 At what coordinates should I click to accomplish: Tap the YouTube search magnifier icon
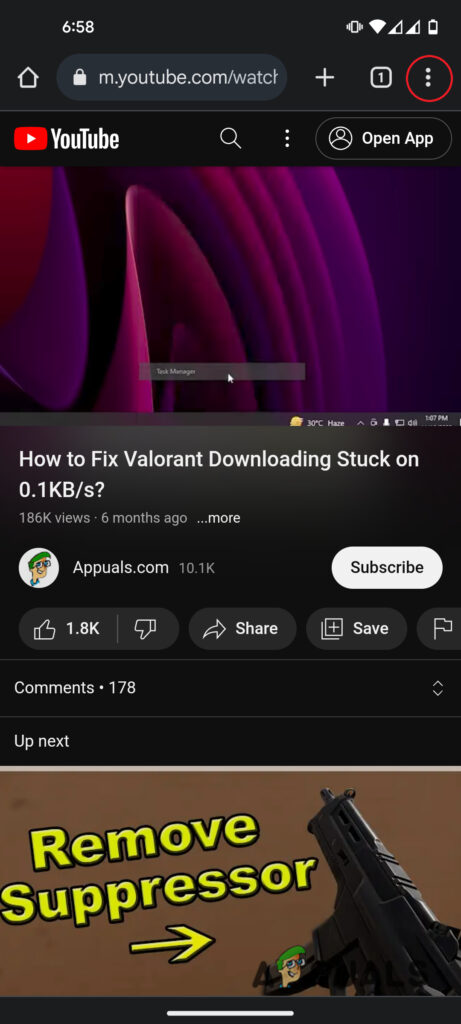pyautogui.click(x=230, y=138)
